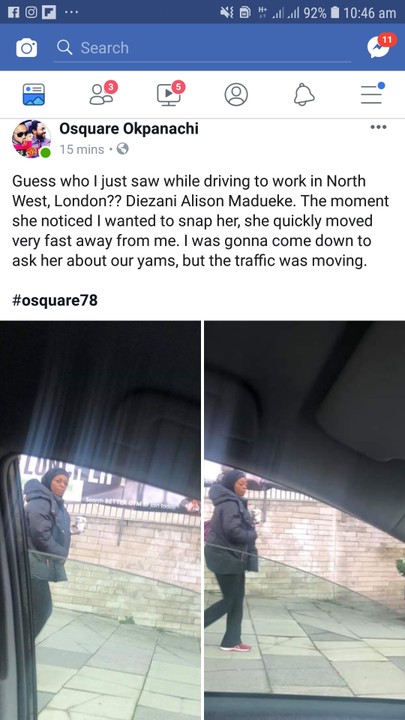Expand the post options three-dot menu

378,127
